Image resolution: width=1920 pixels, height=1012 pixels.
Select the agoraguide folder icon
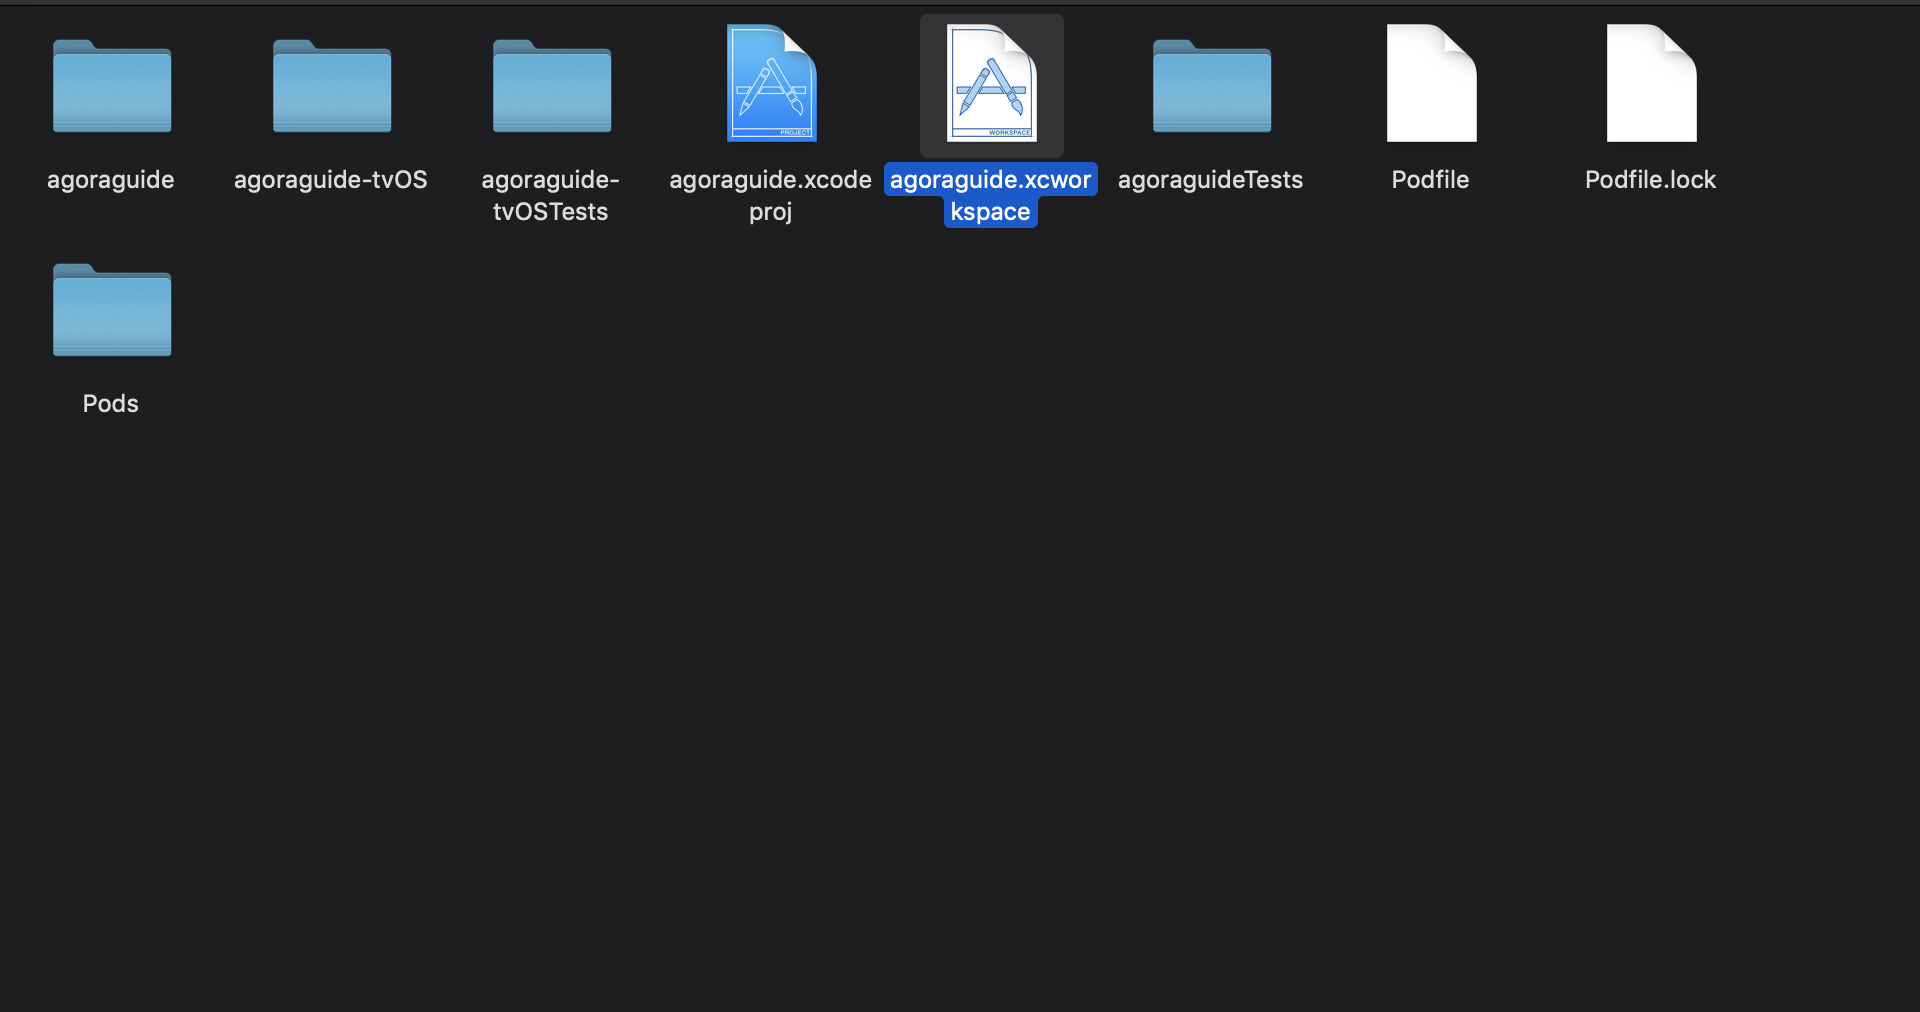112,86
